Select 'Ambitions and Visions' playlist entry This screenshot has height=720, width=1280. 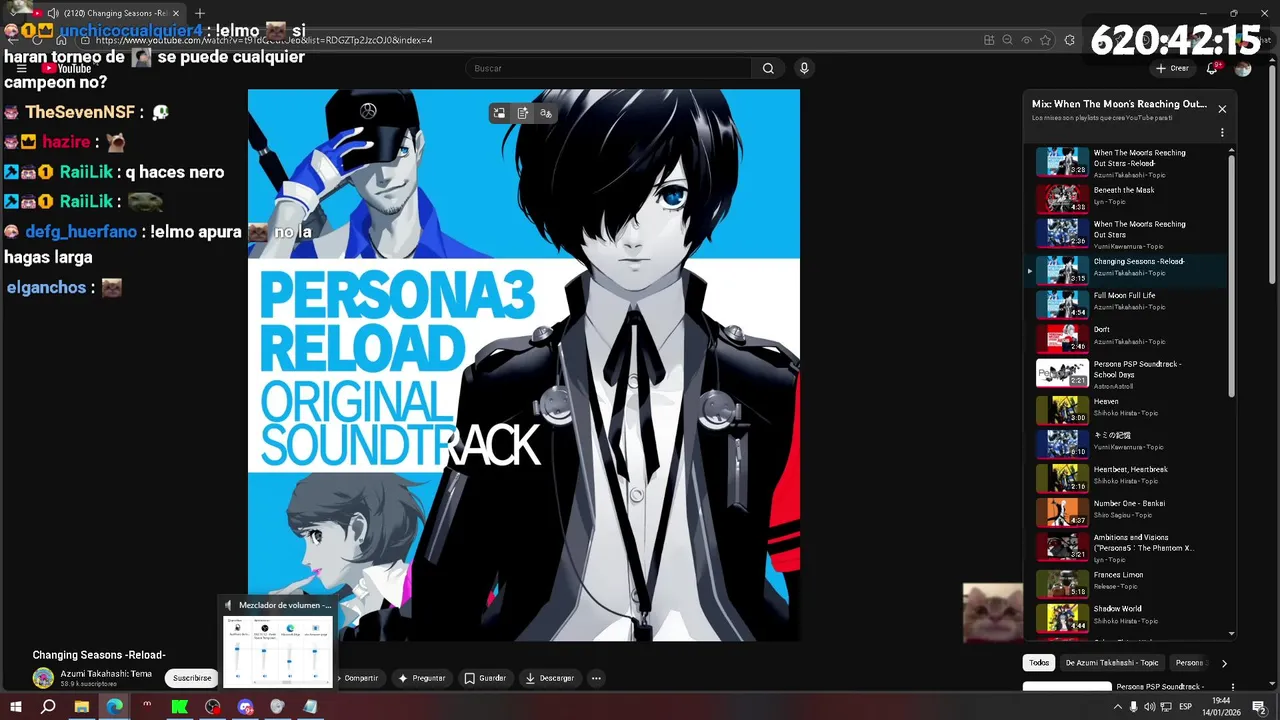tap(1125, 546)
